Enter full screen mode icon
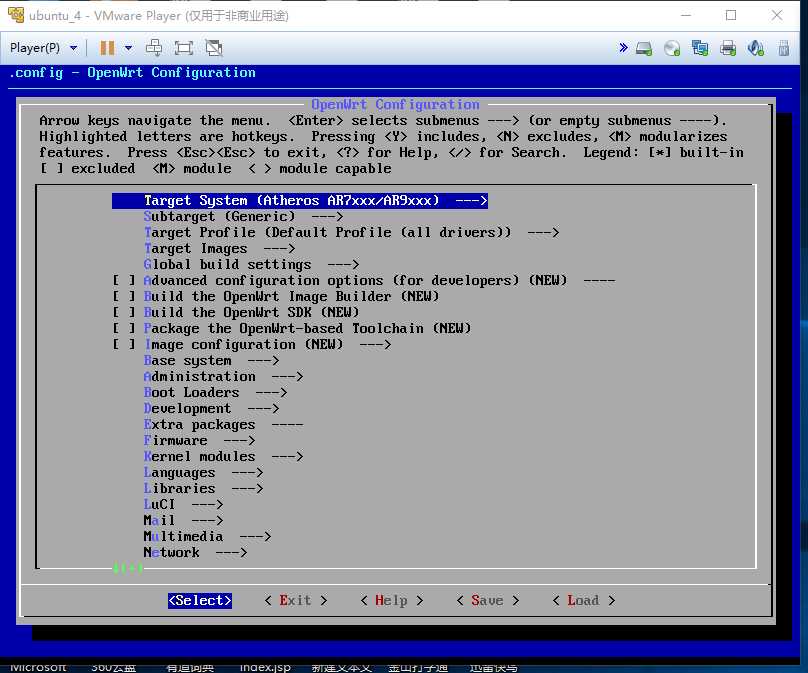 click(x=183, y=48)
